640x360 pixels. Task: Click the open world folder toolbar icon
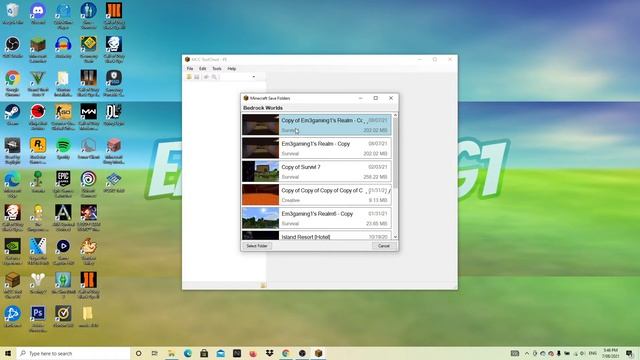pyautogui.click(x=189, y=77)
